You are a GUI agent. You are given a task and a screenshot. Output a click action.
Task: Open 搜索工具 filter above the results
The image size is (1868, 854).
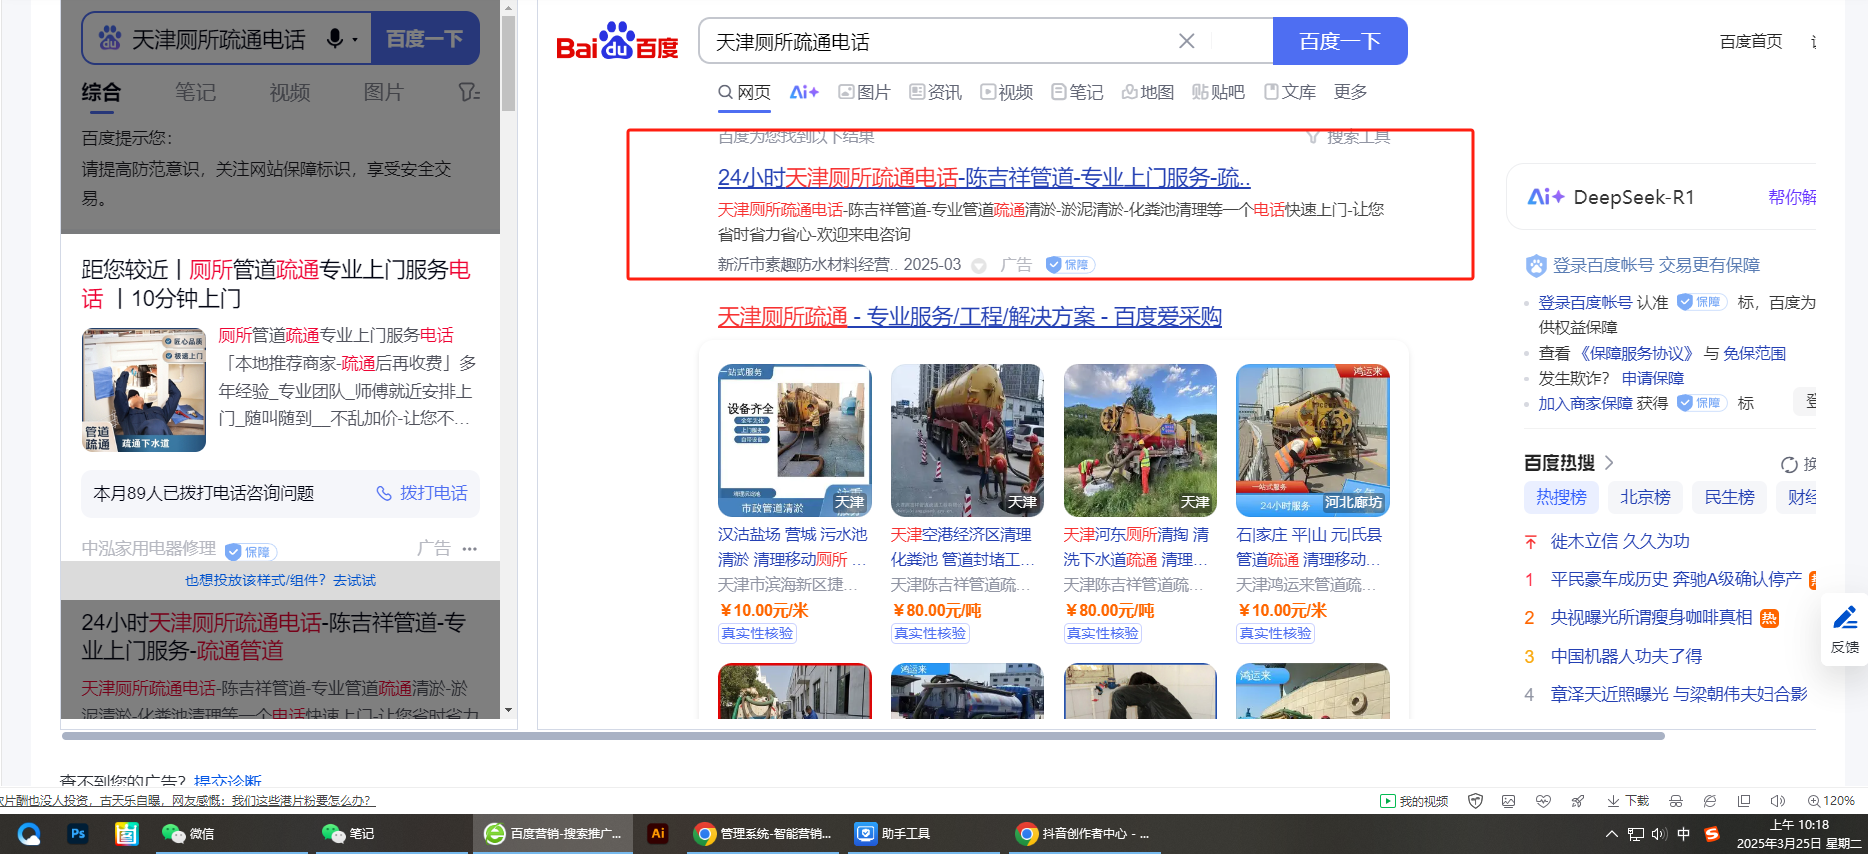click(1348, 137)
